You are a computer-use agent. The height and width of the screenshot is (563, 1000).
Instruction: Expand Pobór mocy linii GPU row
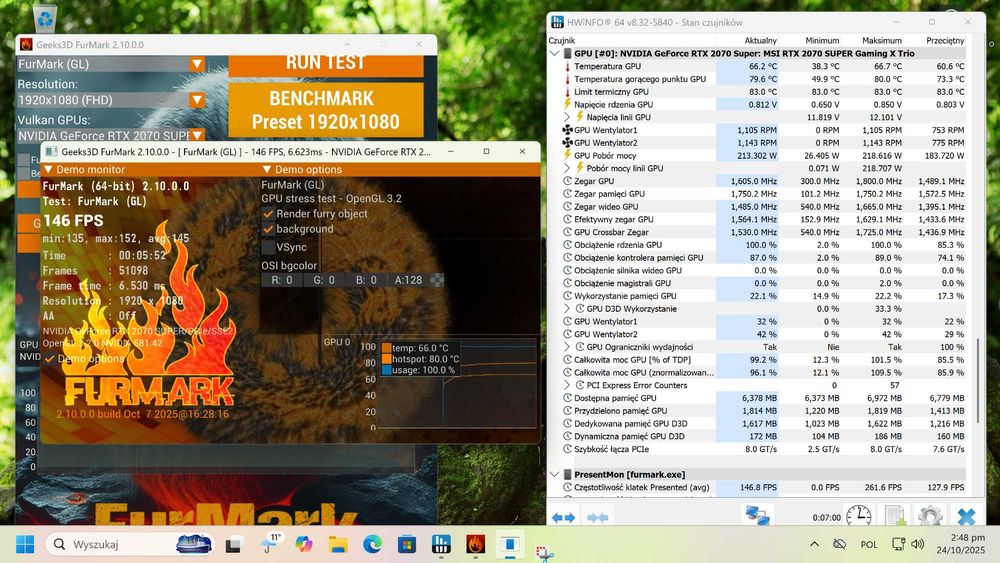pos(566,168)
